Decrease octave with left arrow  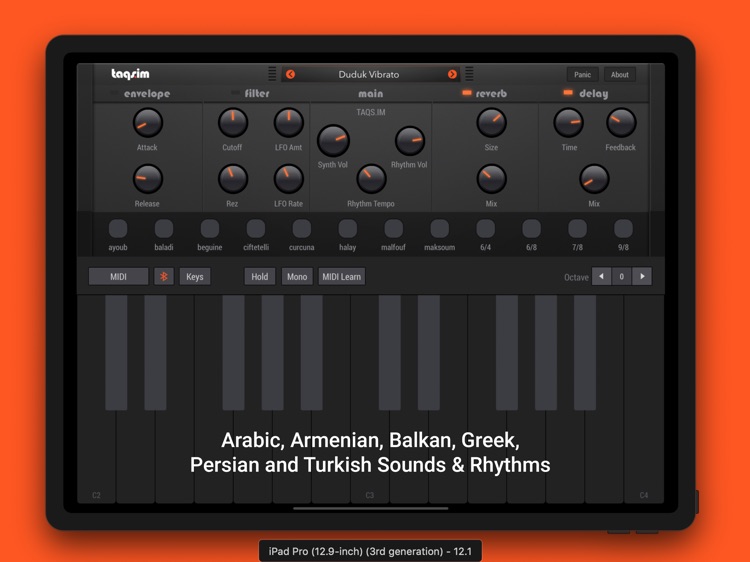point(601,276)
